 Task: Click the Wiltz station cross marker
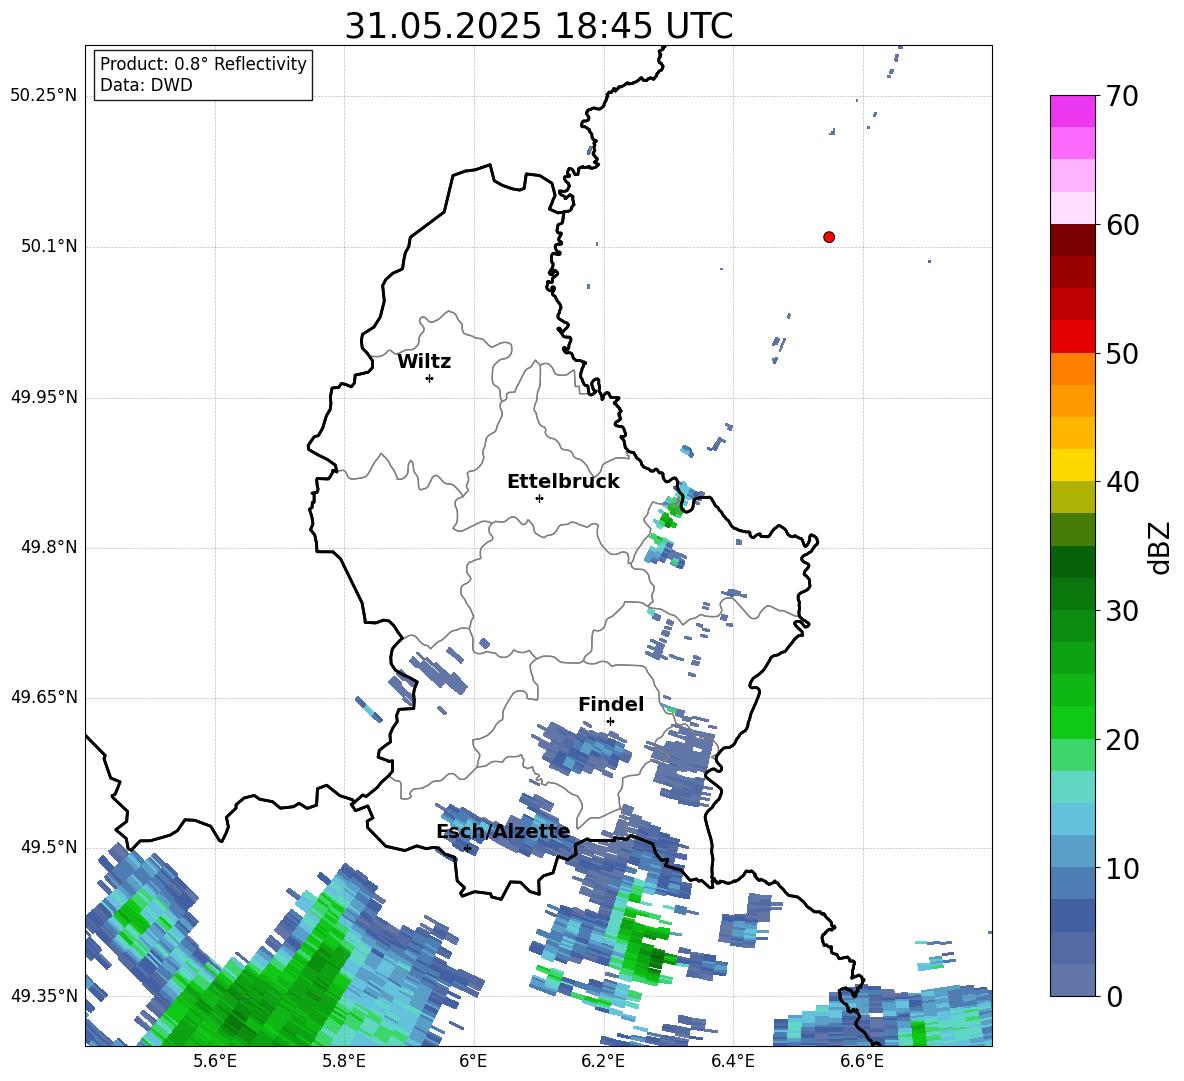tap(430, 378)
